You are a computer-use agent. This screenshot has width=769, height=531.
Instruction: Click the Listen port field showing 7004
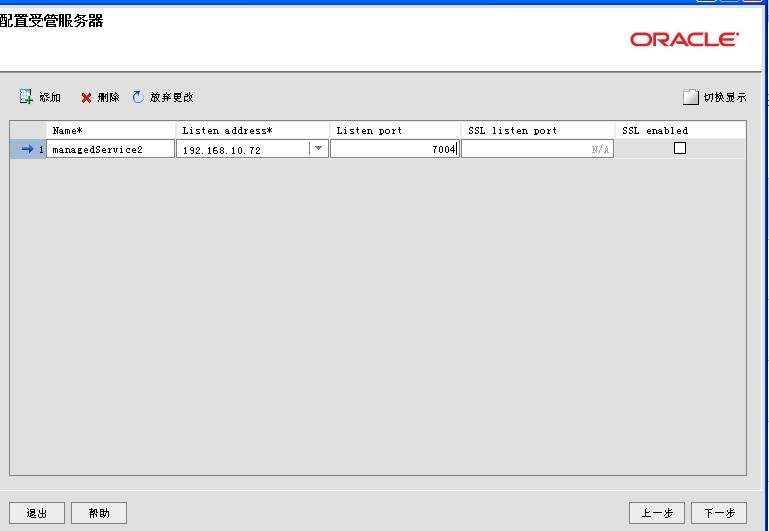pyautogui.click(x=395, y=149)
